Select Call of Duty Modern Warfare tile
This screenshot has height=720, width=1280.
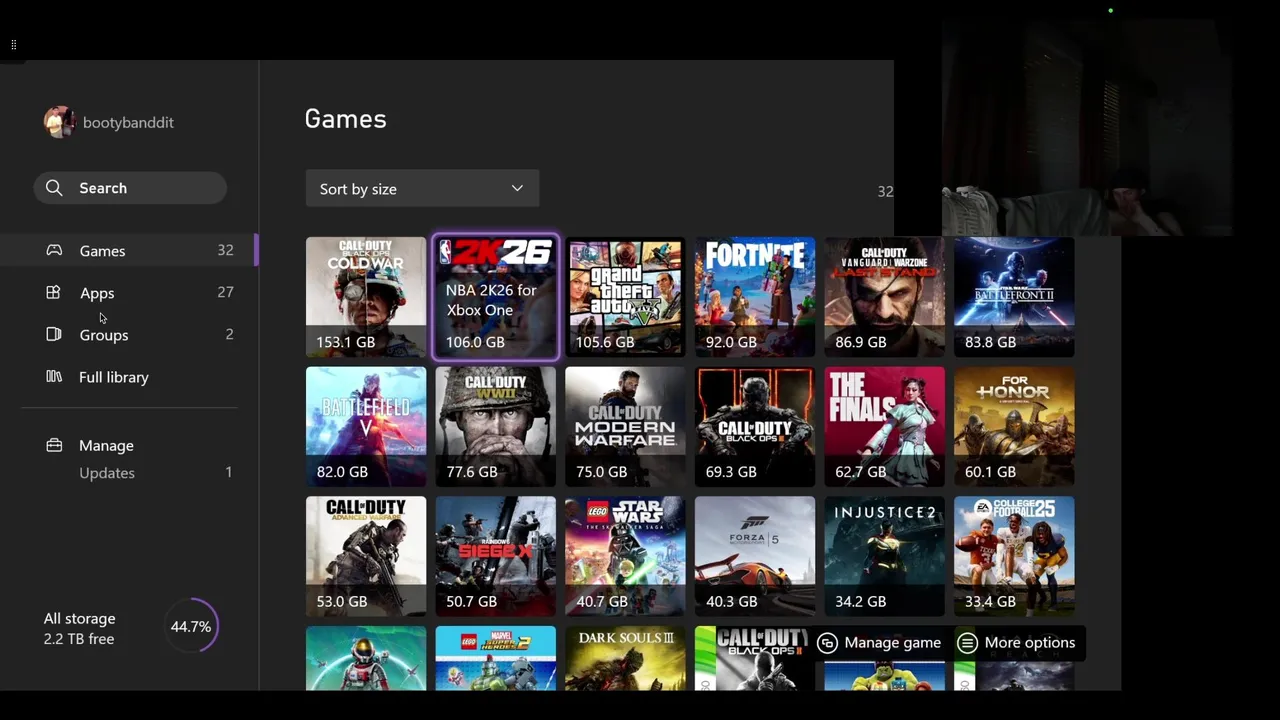click(625, 427)
